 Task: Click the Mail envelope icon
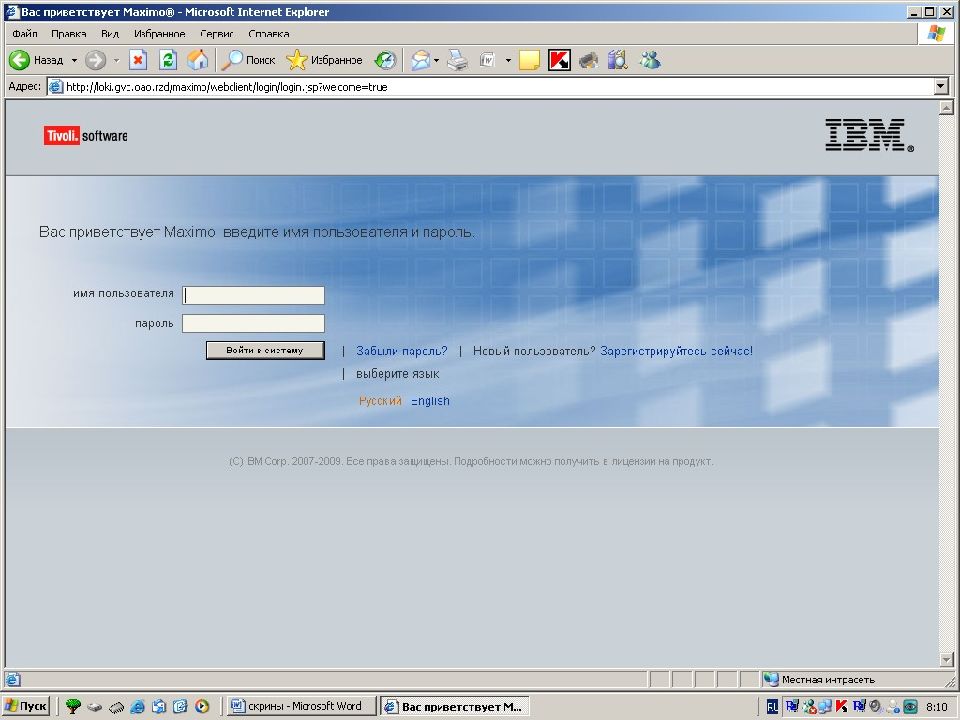[421, 60]
